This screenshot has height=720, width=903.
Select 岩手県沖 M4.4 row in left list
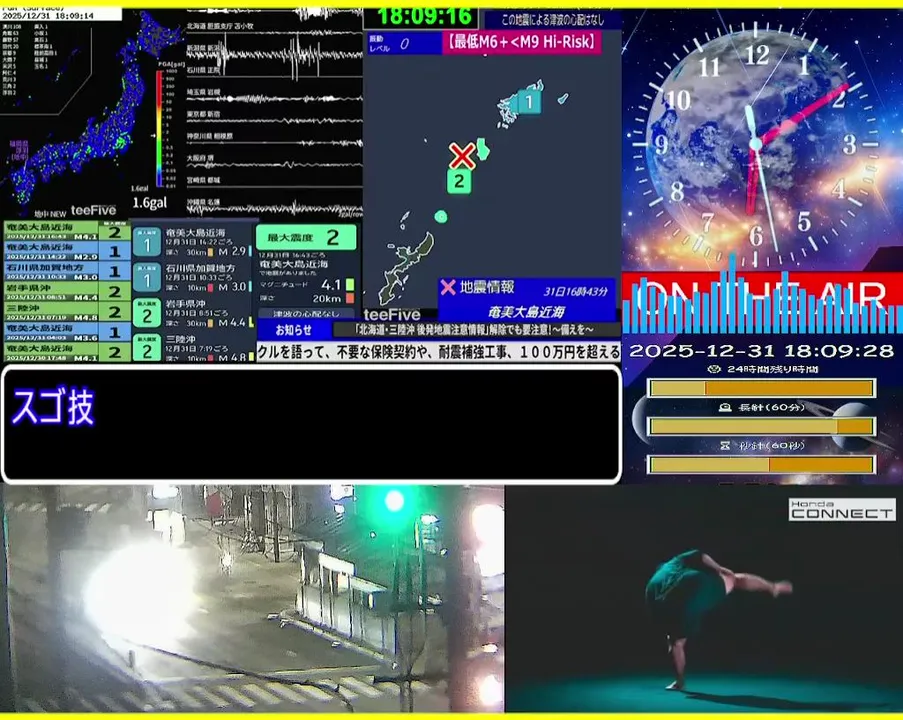(x=67, y=291)
